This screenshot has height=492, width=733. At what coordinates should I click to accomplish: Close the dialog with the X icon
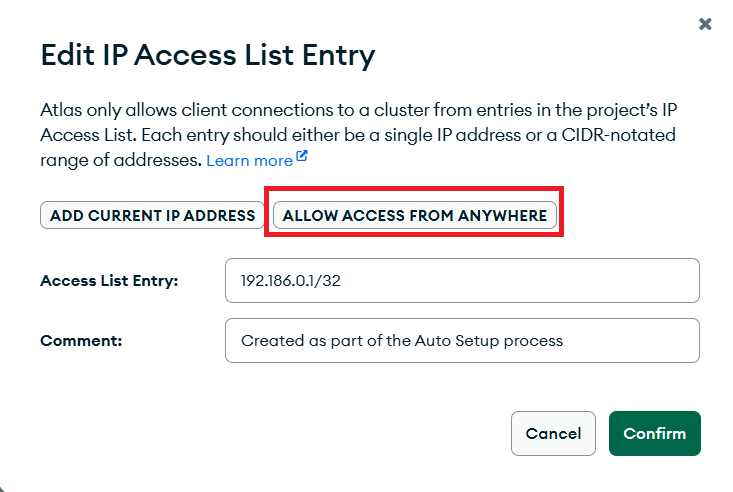click(705, 24)
